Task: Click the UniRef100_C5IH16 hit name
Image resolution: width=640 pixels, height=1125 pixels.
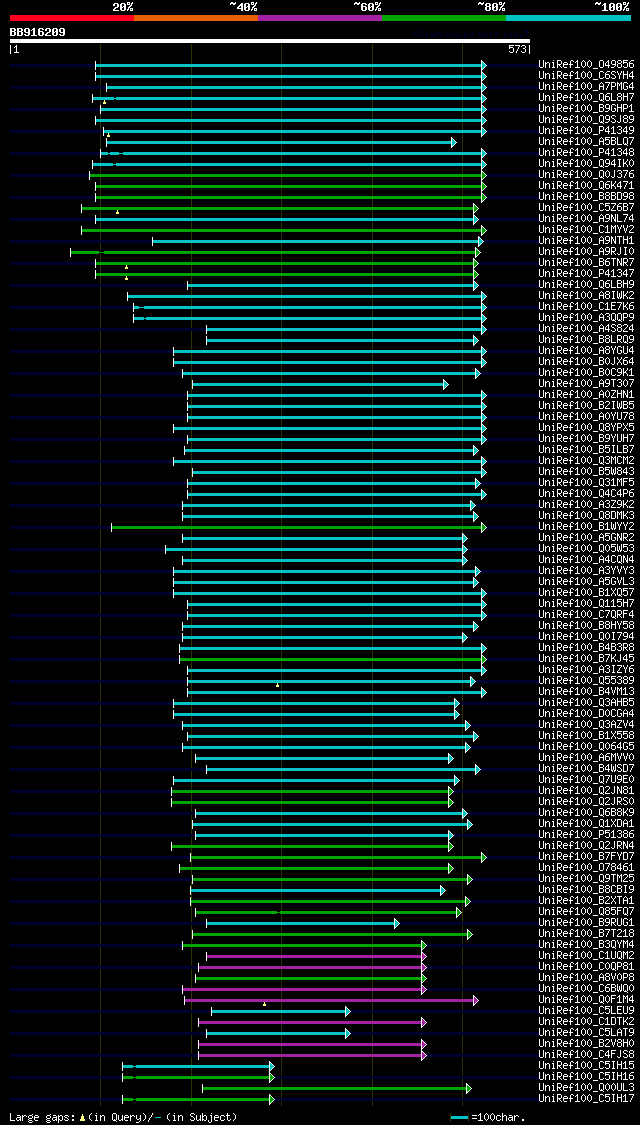Action: (x=586, y=1078)
